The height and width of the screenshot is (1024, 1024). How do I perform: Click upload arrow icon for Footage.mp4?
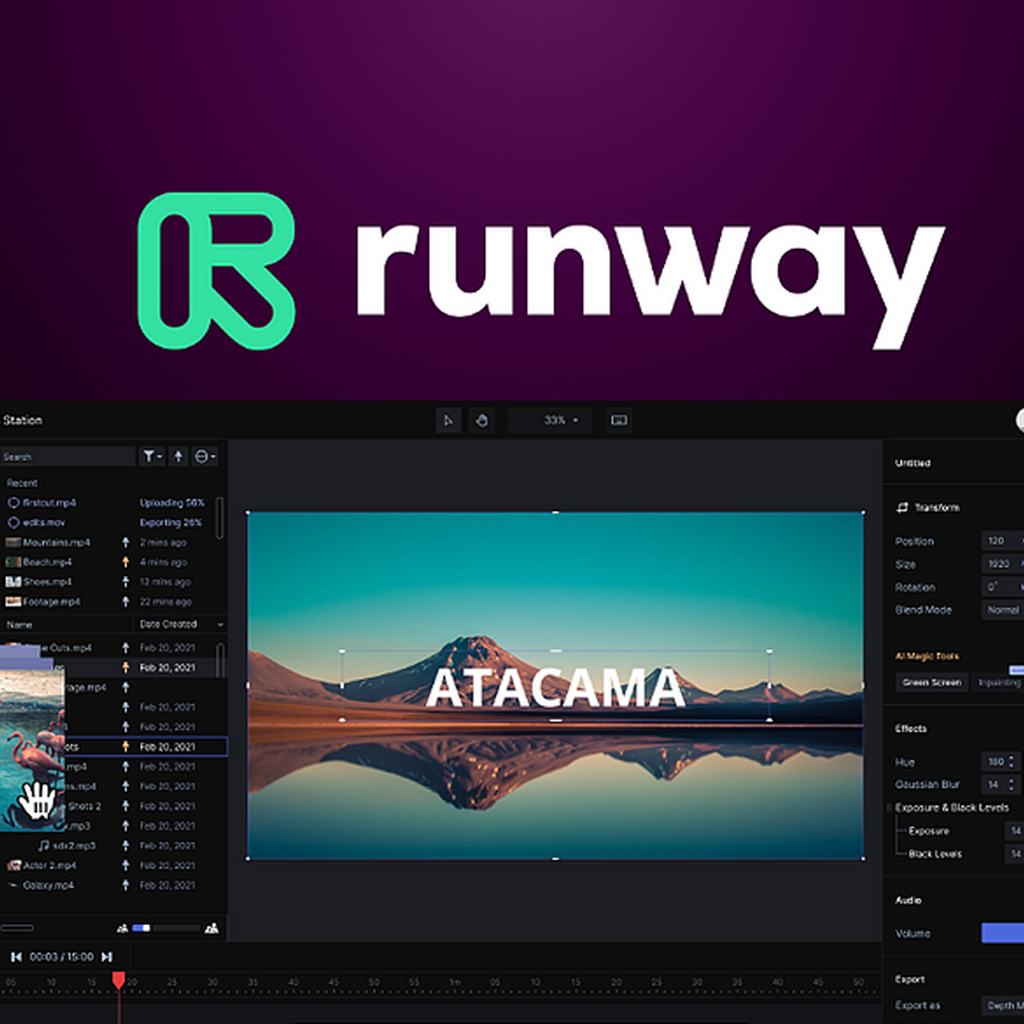(125, 601)
